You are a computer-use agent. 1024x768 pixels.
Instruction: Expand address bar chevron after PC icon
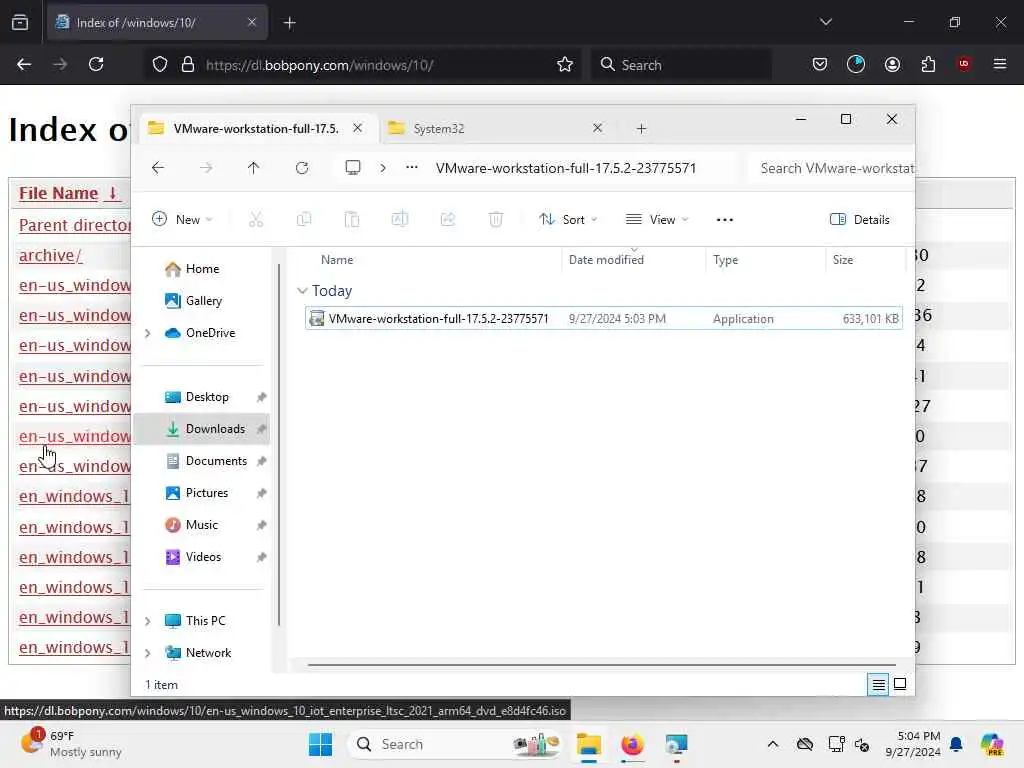tap(383, 168)
